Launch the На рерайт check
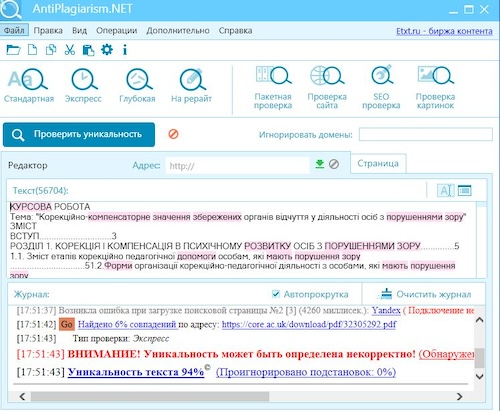 (191, 85)
